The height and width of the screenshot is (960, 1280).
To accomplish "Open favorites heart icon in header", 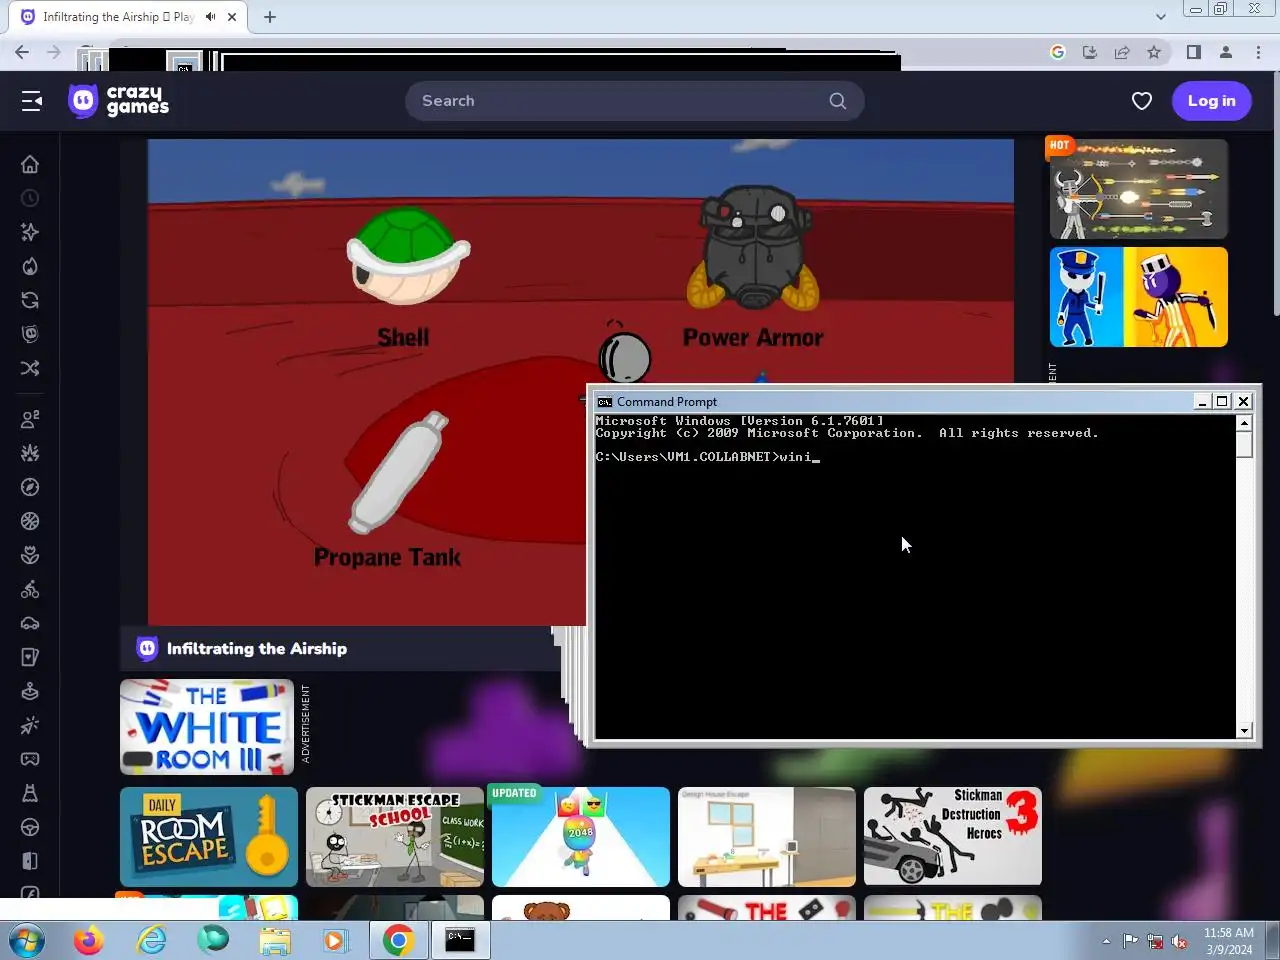I will click(1142, 101).
